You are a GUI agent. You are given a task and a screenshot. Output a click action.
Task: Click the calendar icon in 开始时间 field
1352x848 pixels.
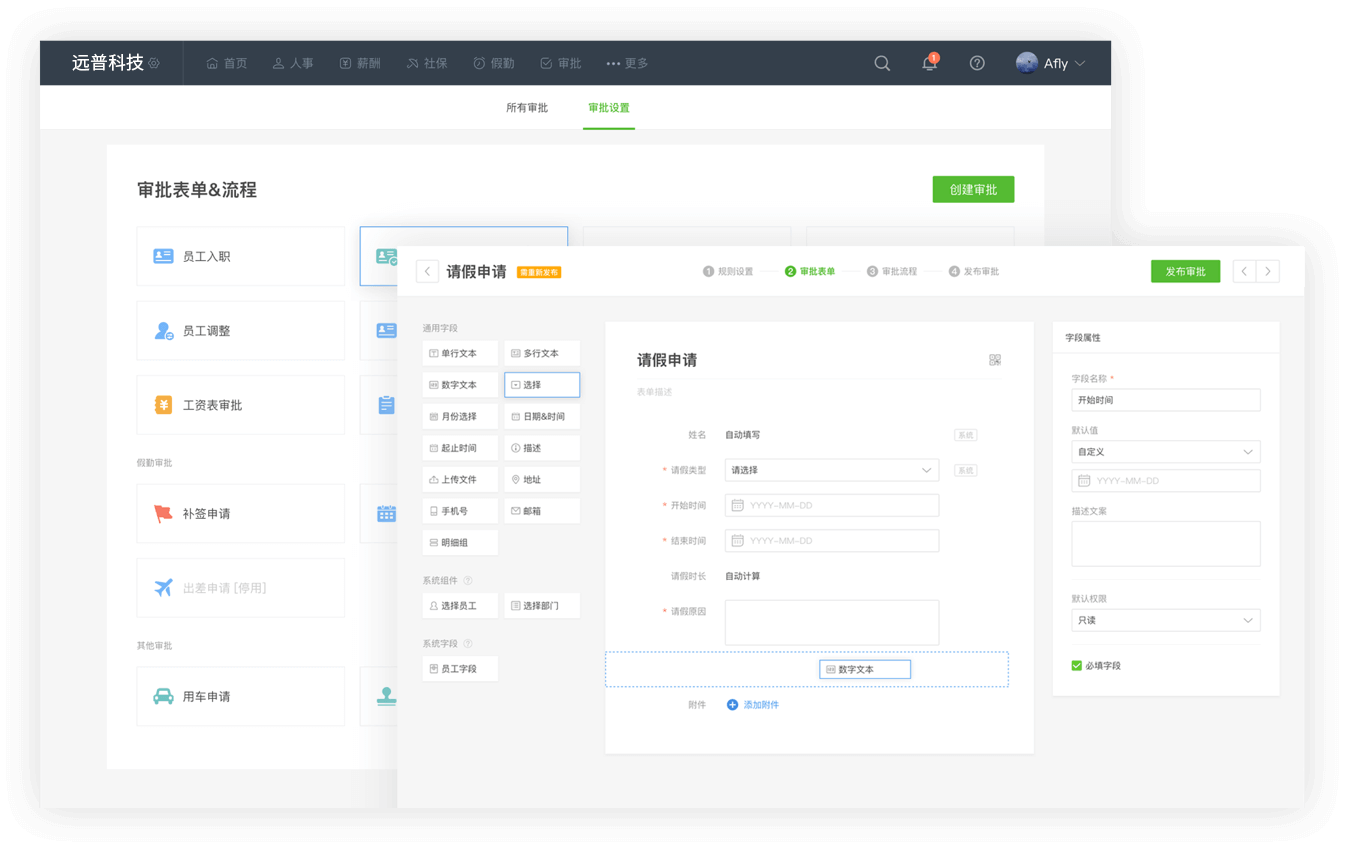point(737,505)
